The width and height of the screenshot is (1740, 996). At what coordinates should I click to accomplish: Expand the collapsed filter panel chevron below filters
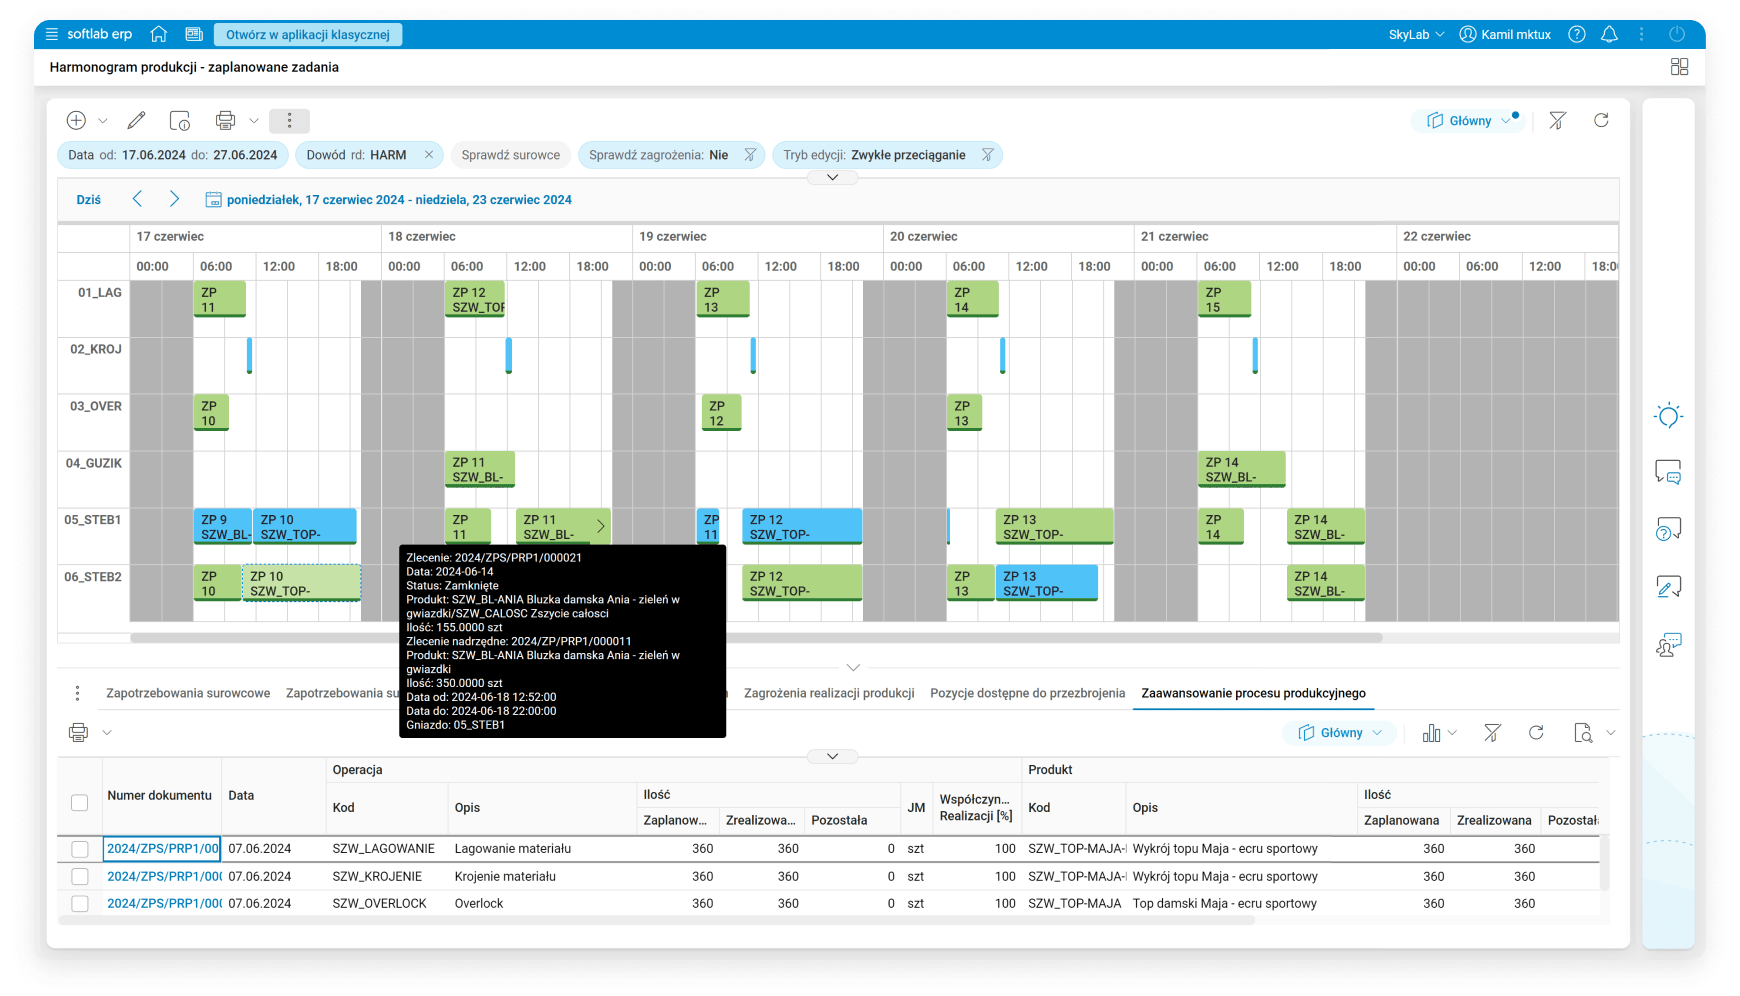(832, 177)
